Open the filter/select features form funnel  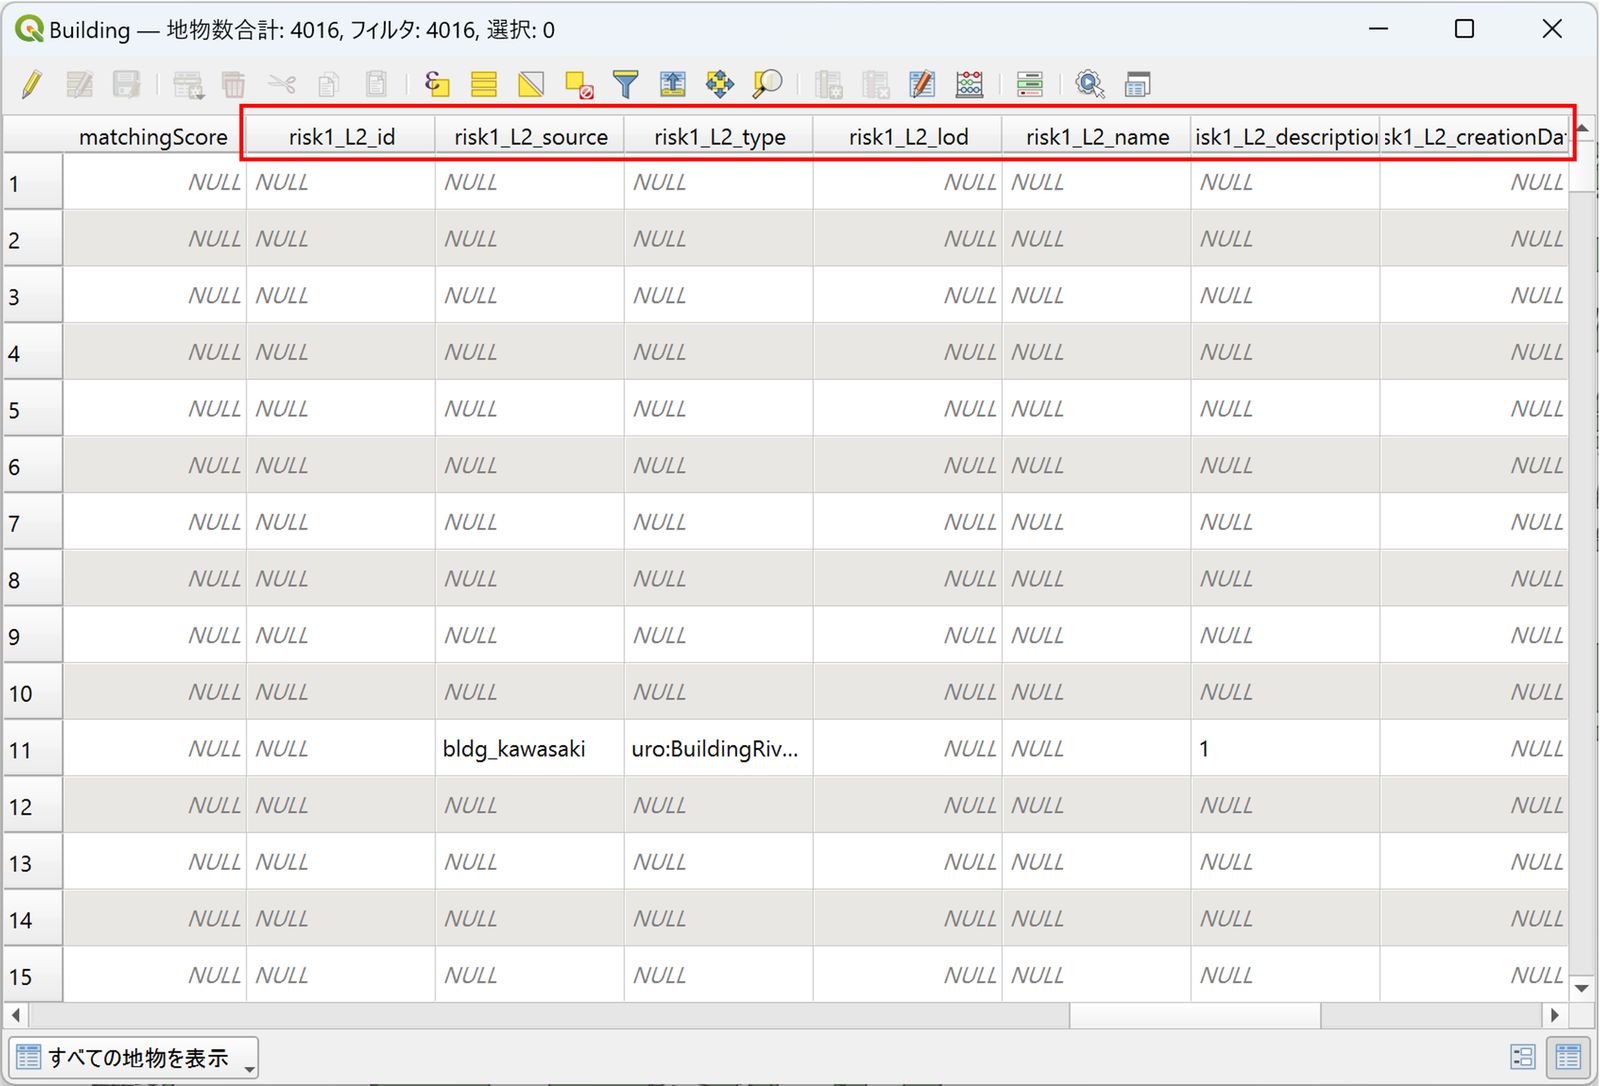(x=626, y=84)
